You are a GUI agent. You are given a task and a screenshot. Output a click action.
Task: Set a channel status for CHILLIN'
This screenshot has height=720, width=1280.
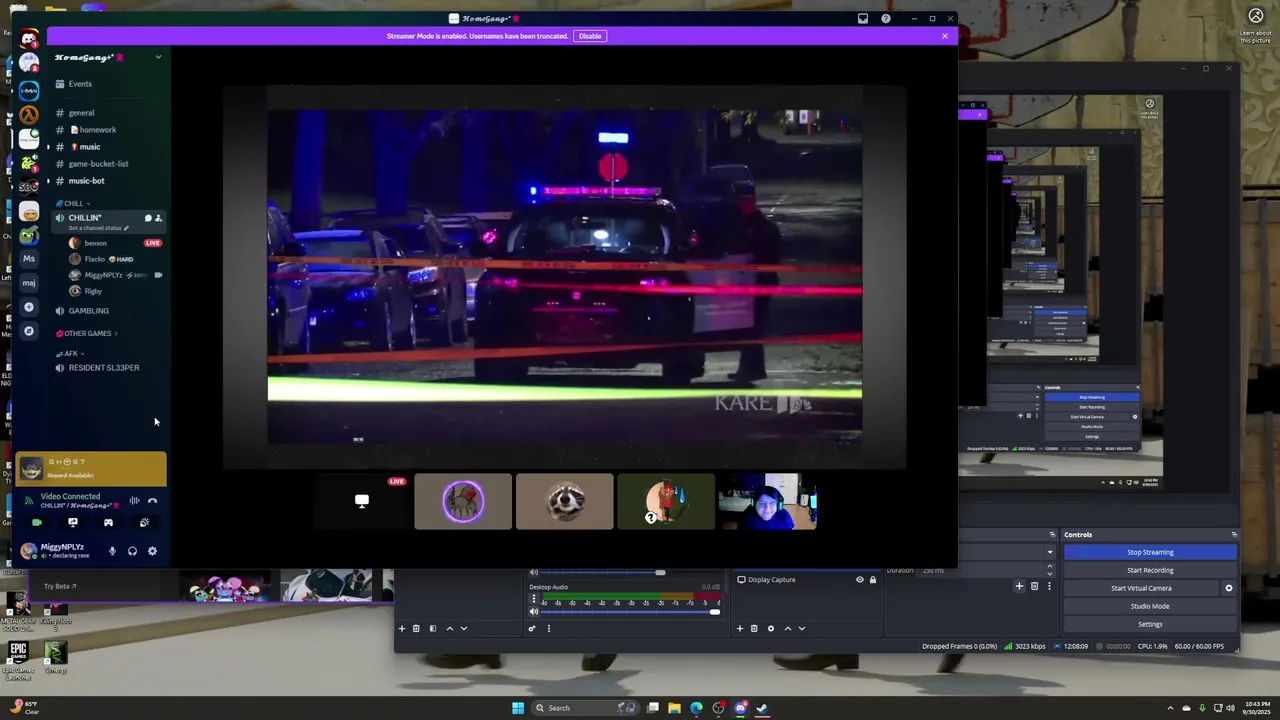(98, 228)
